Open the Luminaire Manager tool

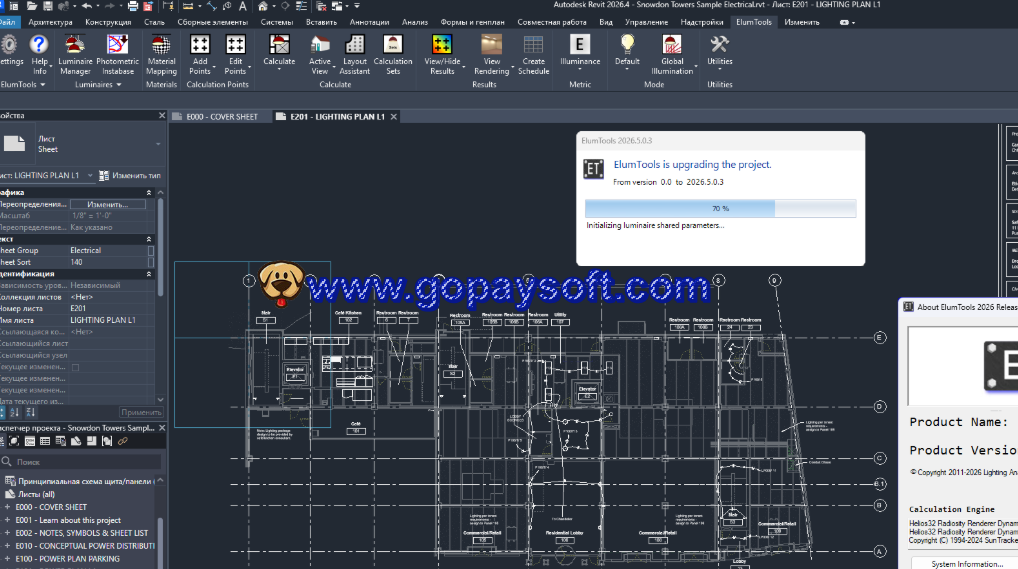coord(75,53)
